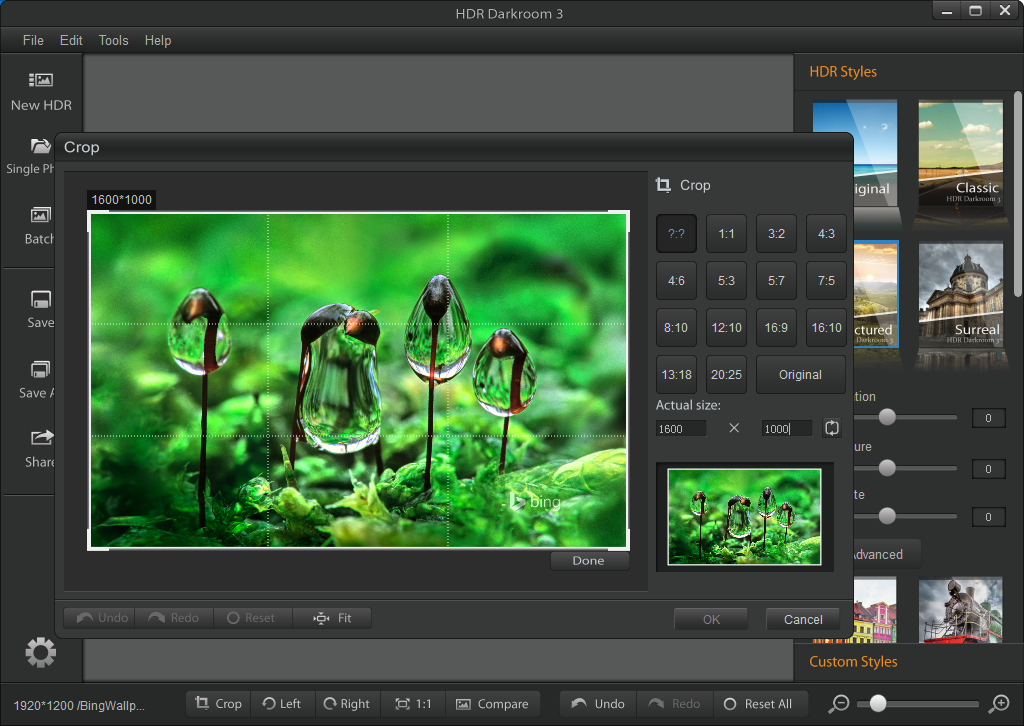Select the 8:10 crop ratio
This screenshot has width=1024, height=726.
[x=676, y=328]
